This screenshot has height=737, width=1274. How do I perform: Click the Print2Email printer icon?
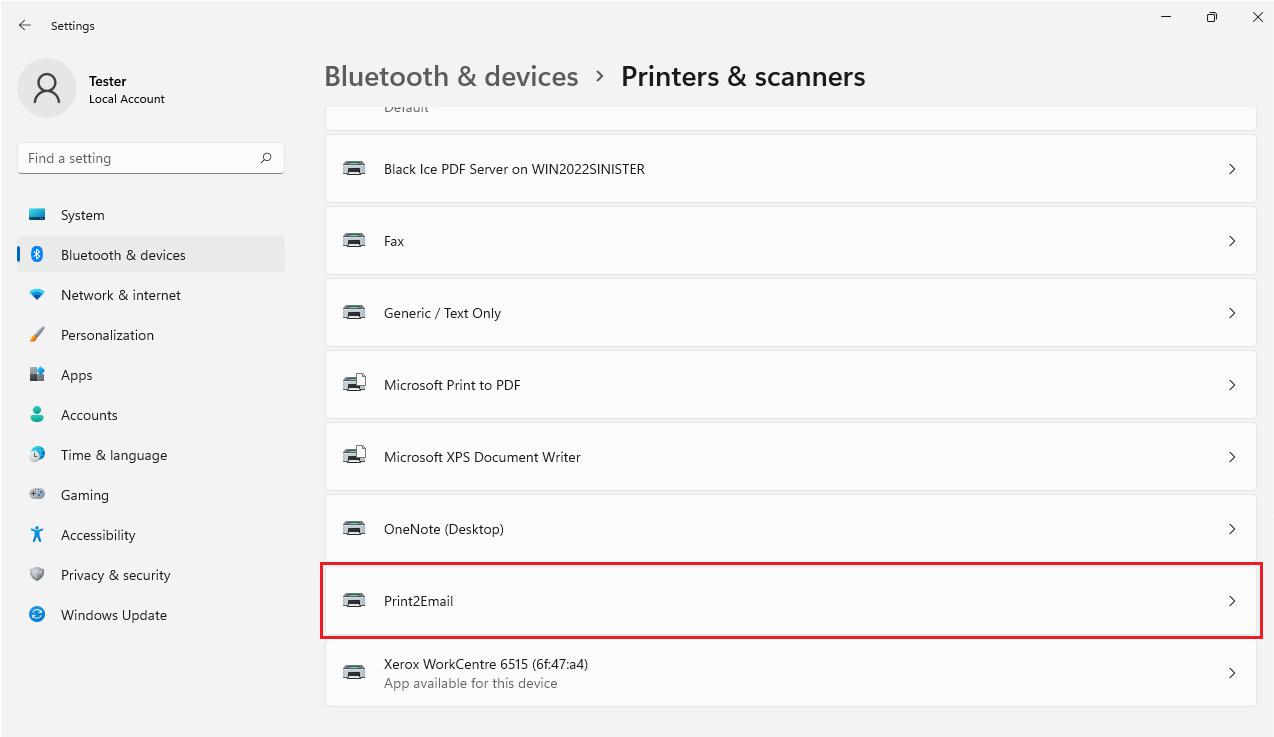click(354, 601)
